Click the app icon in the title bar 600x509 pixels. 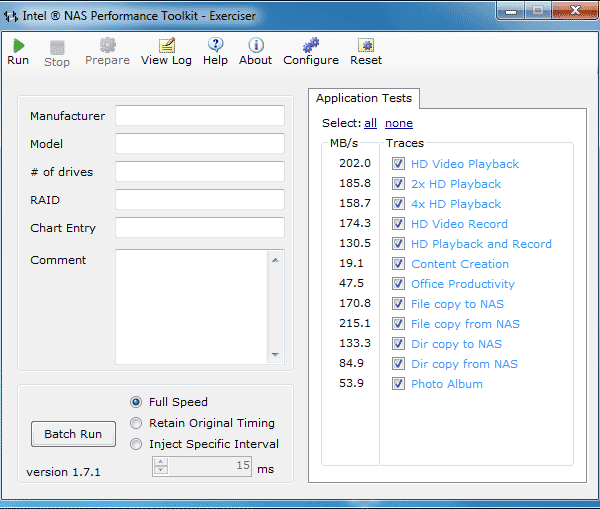(x=11, y=16)
